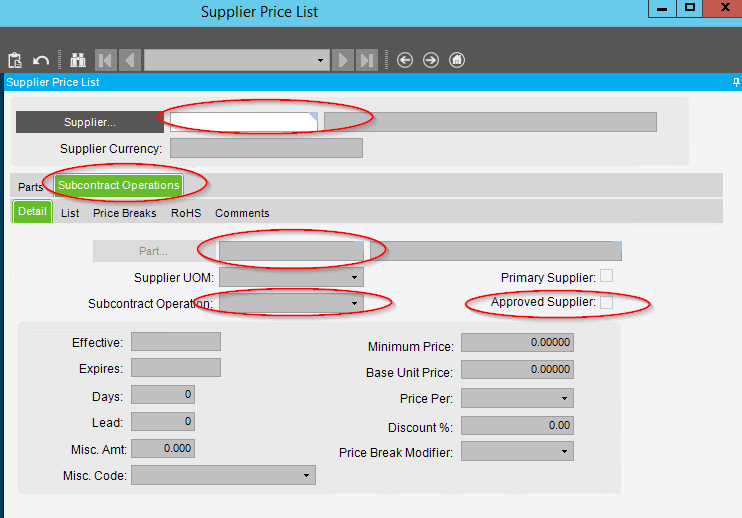Click the Paste clipboard toolbar icon

[x=15, y=60]
